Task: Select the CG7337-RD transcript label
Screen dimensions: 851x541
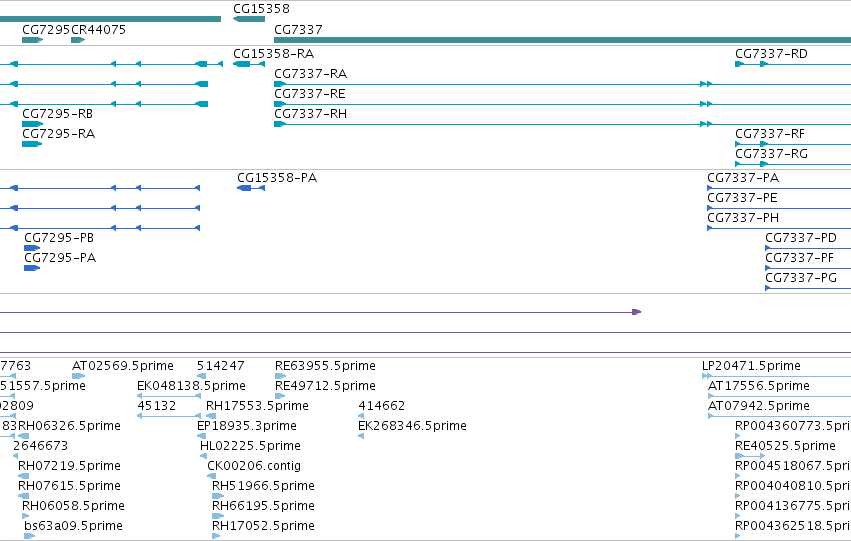Action: pos(771,54)
